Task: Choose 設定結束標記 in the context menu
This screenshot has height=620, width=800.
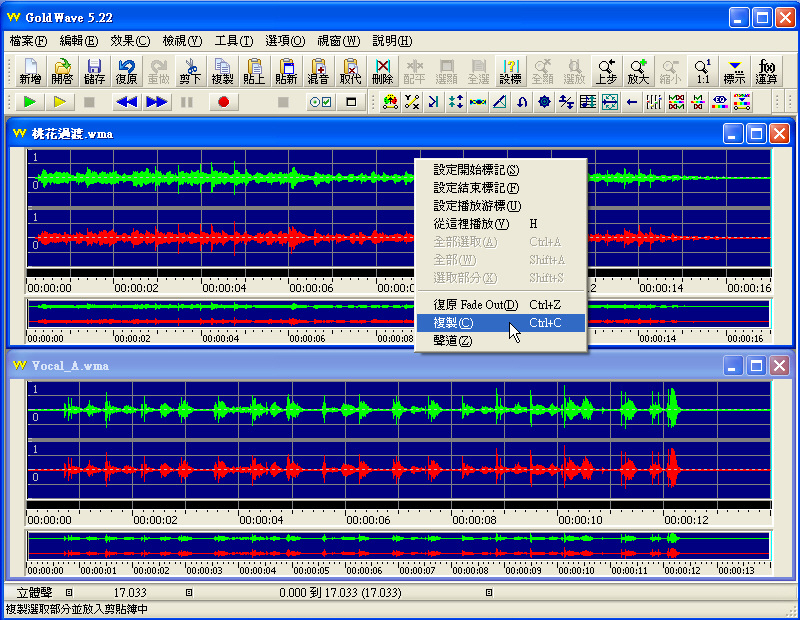Action: click(x=501, y=188)
